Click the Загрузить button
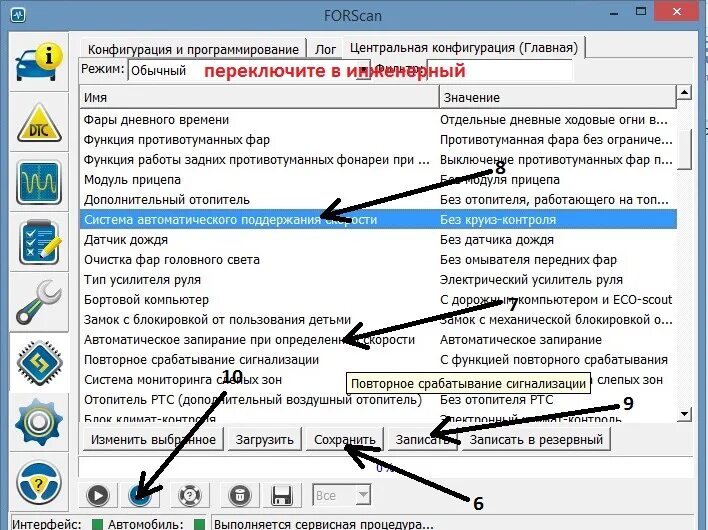 (x=265, y=439)
